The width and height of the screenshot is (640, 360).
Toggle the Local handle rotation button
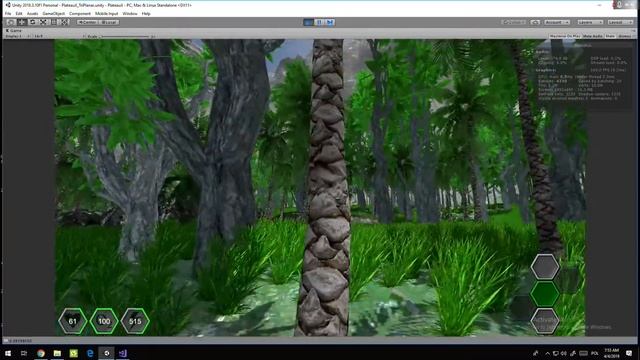pos(109,22)
